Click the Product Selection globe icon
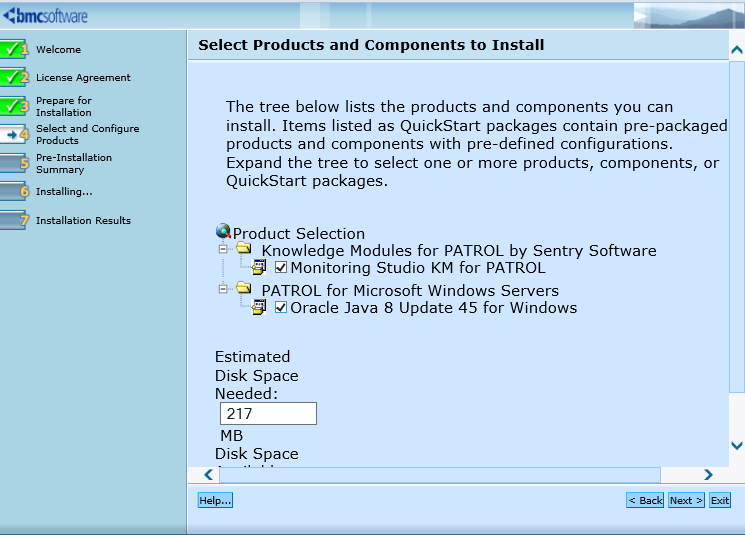Screen dimensions: 745x535 pyautogui.click(x=223, y=231)
